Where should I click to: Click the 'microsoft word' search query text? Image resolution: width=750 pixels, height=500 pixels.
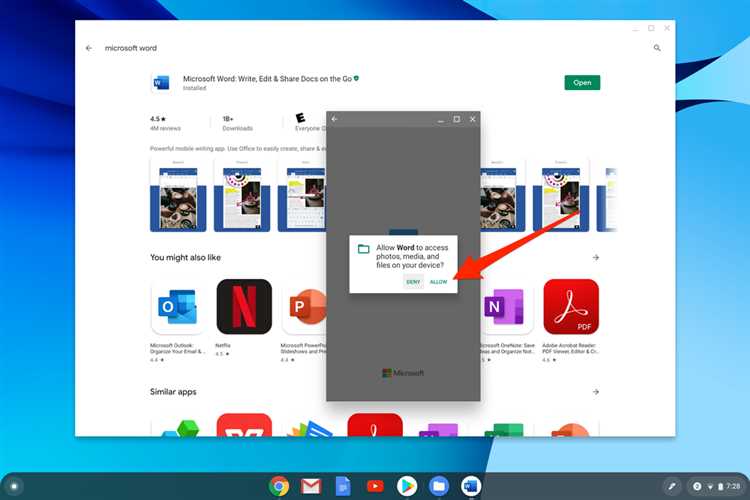pyautogui.click(x=131, y=48)
